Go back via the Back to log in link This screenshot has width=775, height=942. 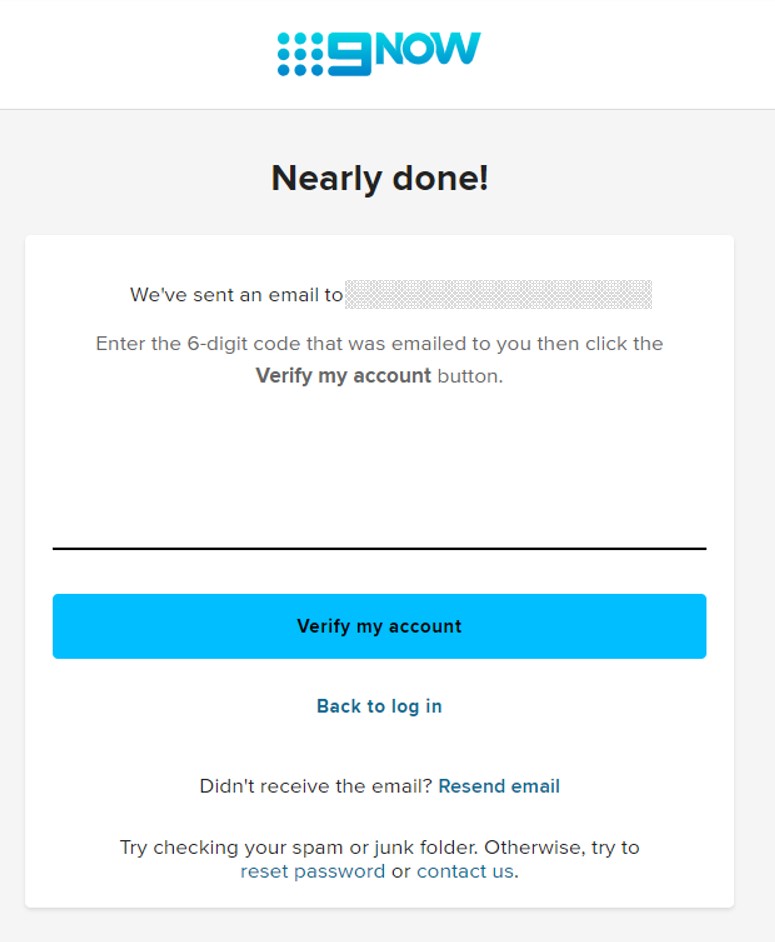click(x=379, y=706)
